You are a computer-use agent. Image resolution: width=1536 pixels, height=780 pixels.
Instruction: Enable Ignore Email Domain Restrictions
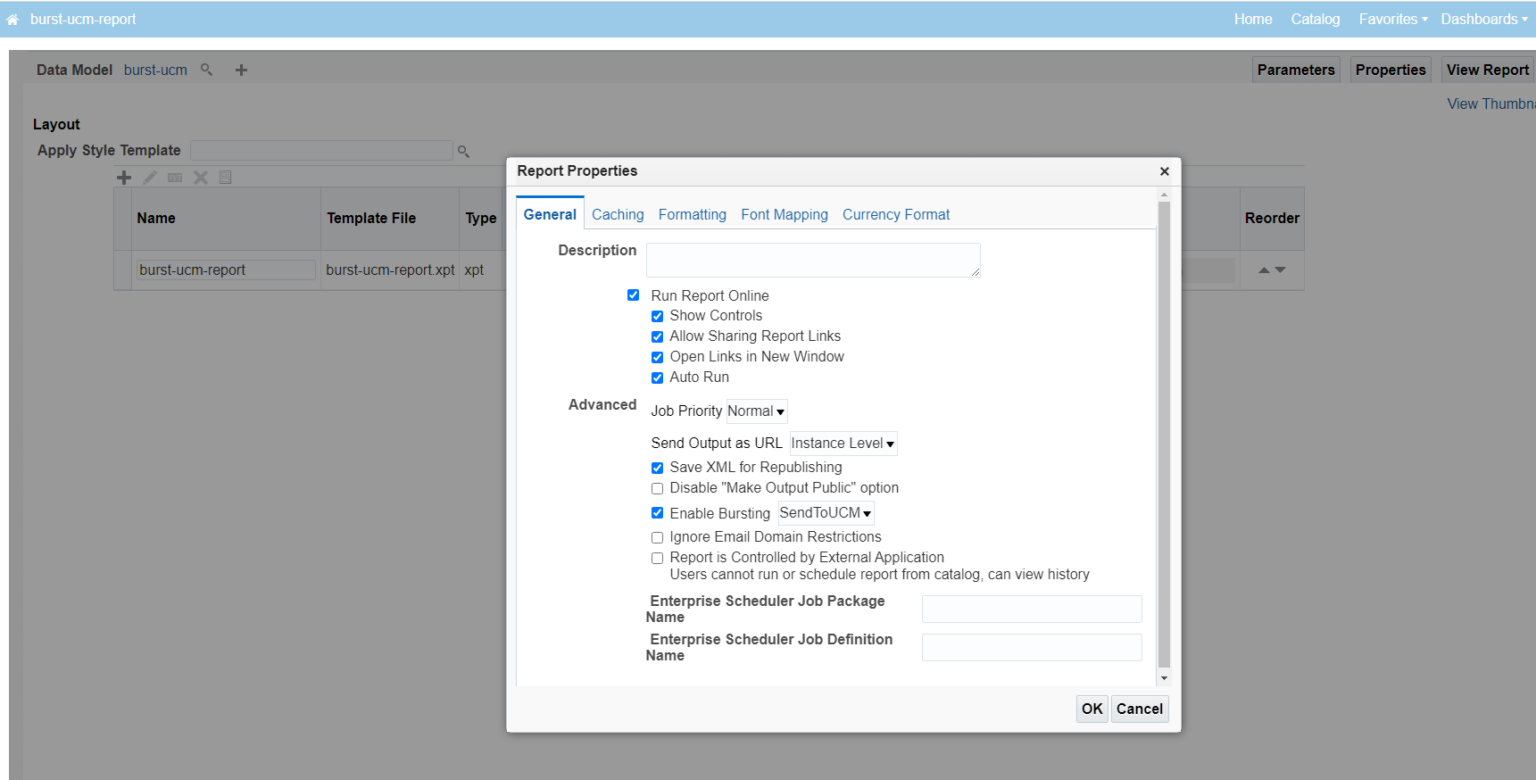click(657, 537)
